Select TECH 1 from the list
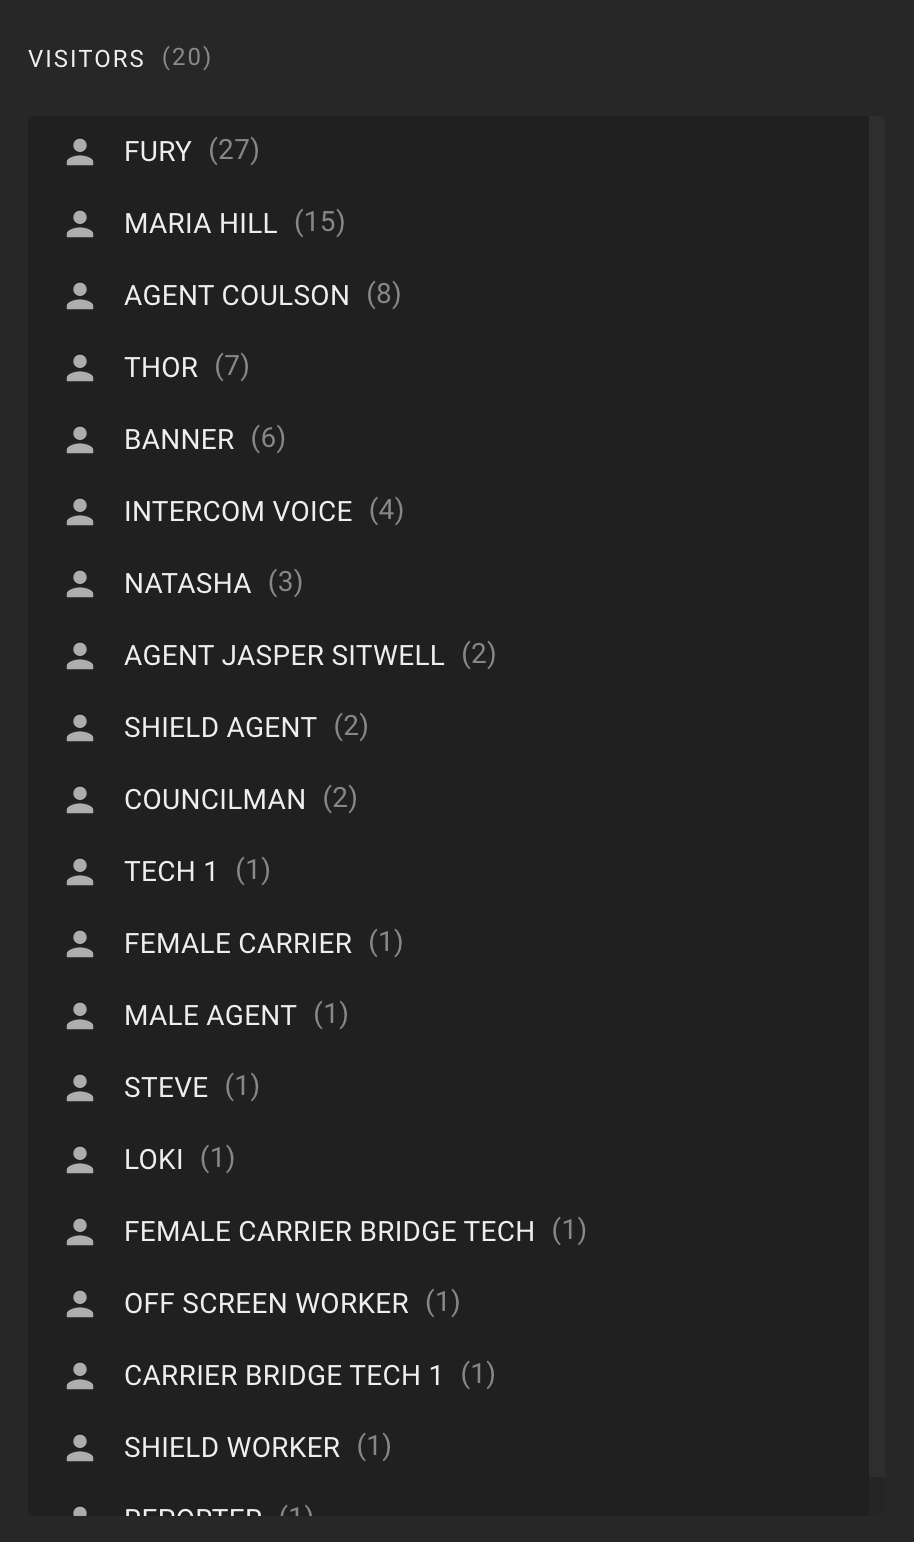This screenshot has width=914, height=1542. (x=448, y=872)
